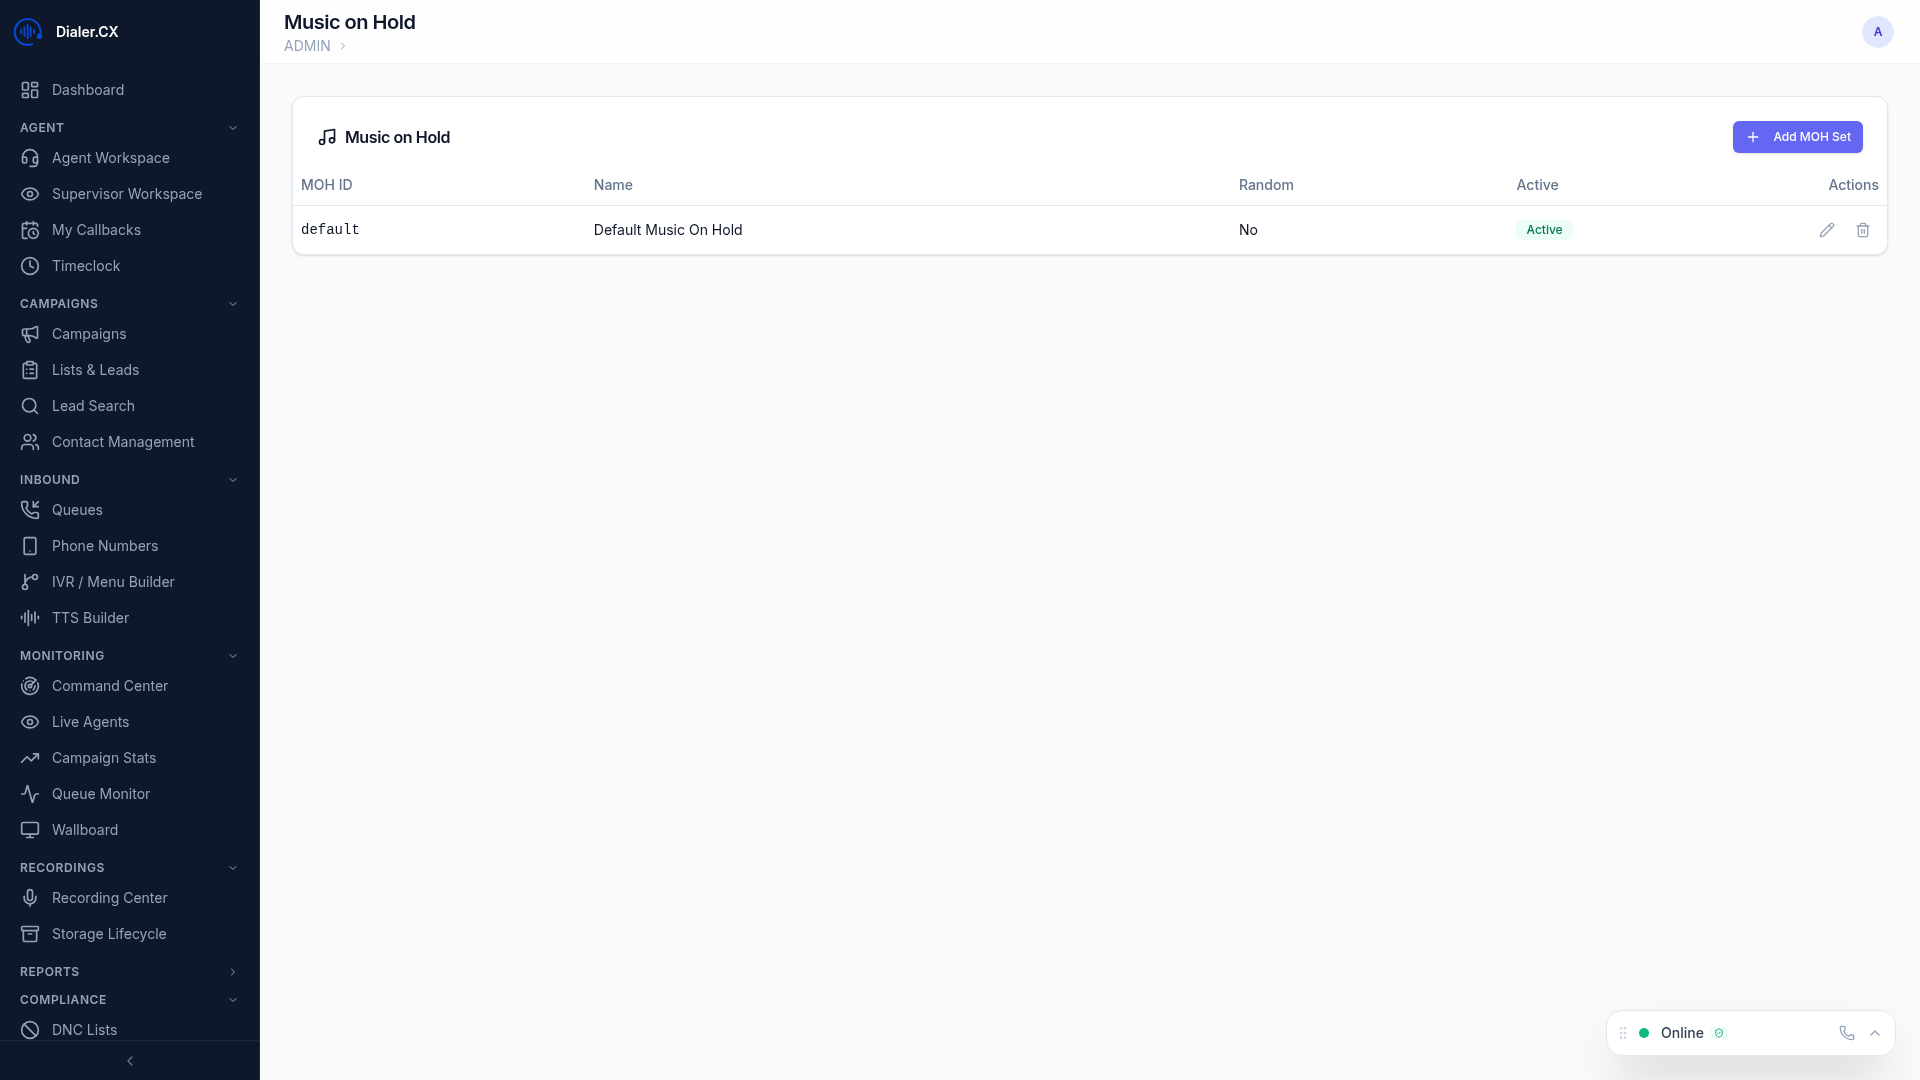The width and height of the screenshot is (1920, 1080).
Task: Open the Agent Workspace from the sidebar
Action: click(x=110, y=158)
